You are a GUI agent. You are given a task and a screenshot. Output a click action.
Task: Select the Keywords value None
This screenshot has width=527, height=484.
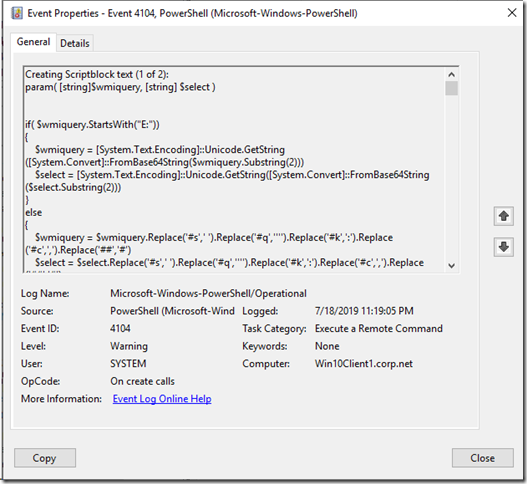click(x=327, y=346)
